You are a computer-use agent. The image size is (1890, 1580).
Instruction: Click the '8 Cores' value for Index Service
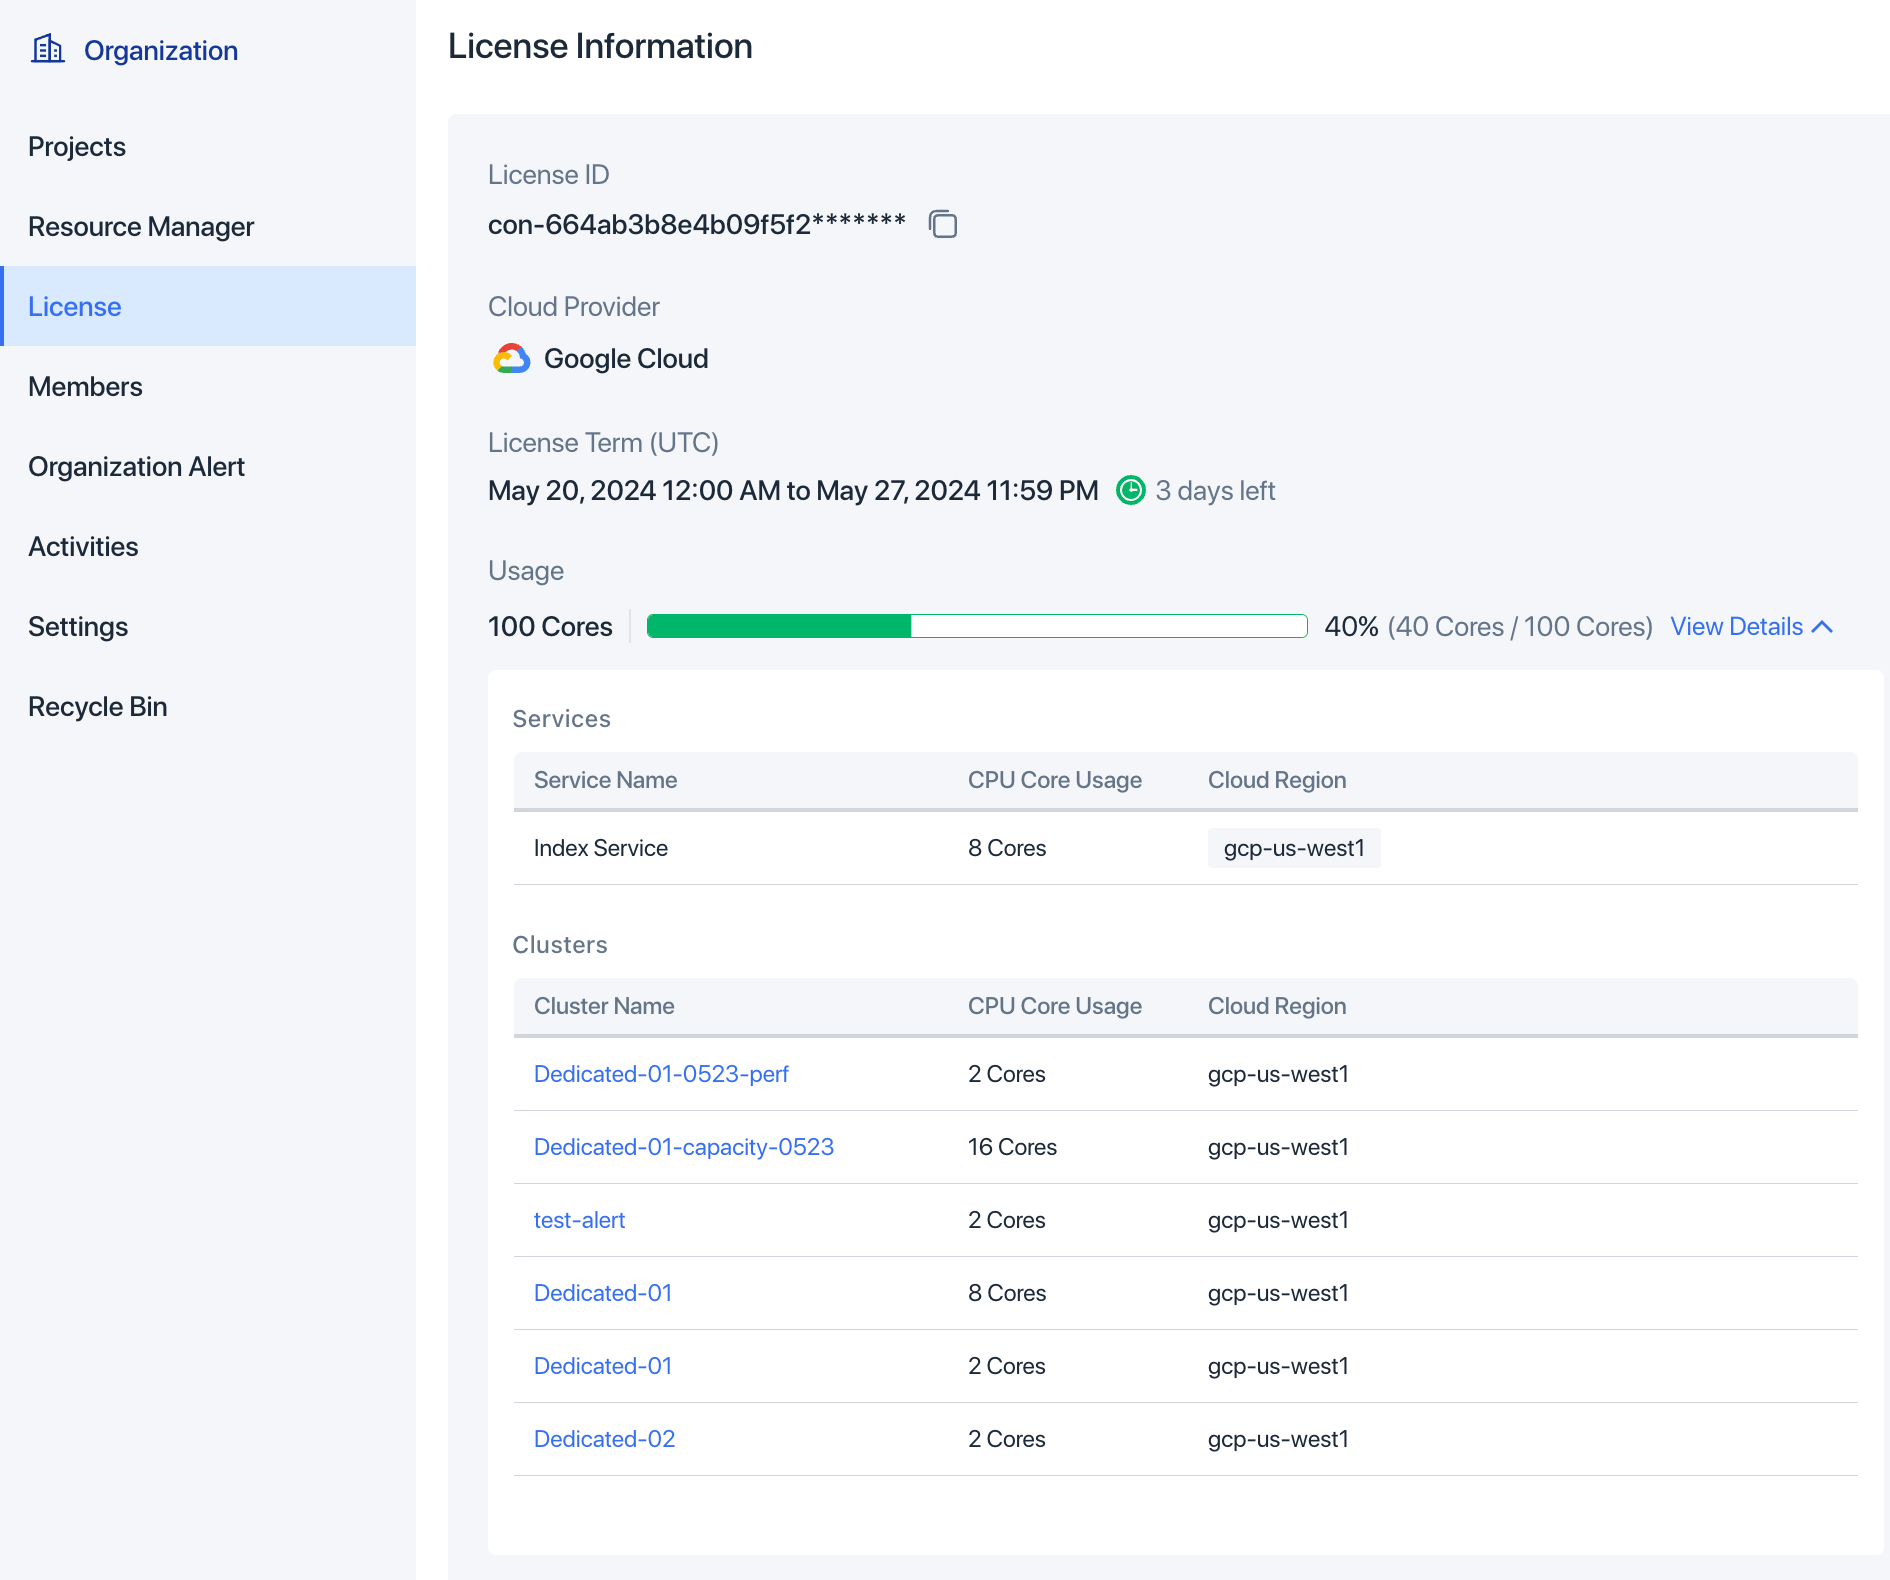tap(1007, 848)
